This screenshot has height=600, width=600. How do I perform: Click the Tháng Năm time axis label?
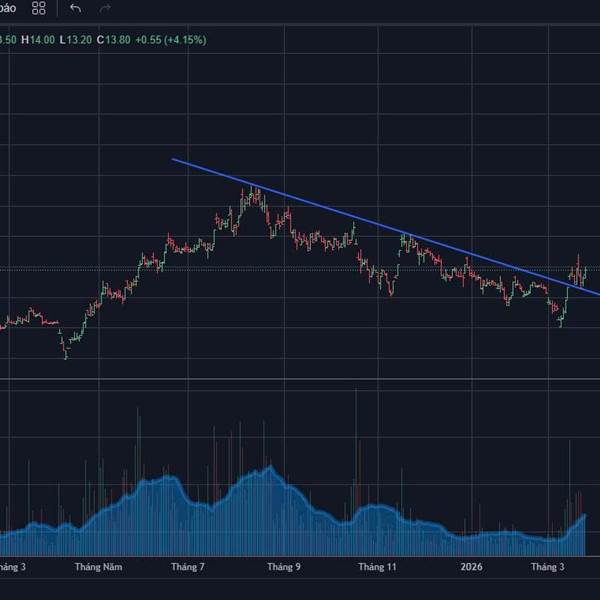(x=98, y=567)
